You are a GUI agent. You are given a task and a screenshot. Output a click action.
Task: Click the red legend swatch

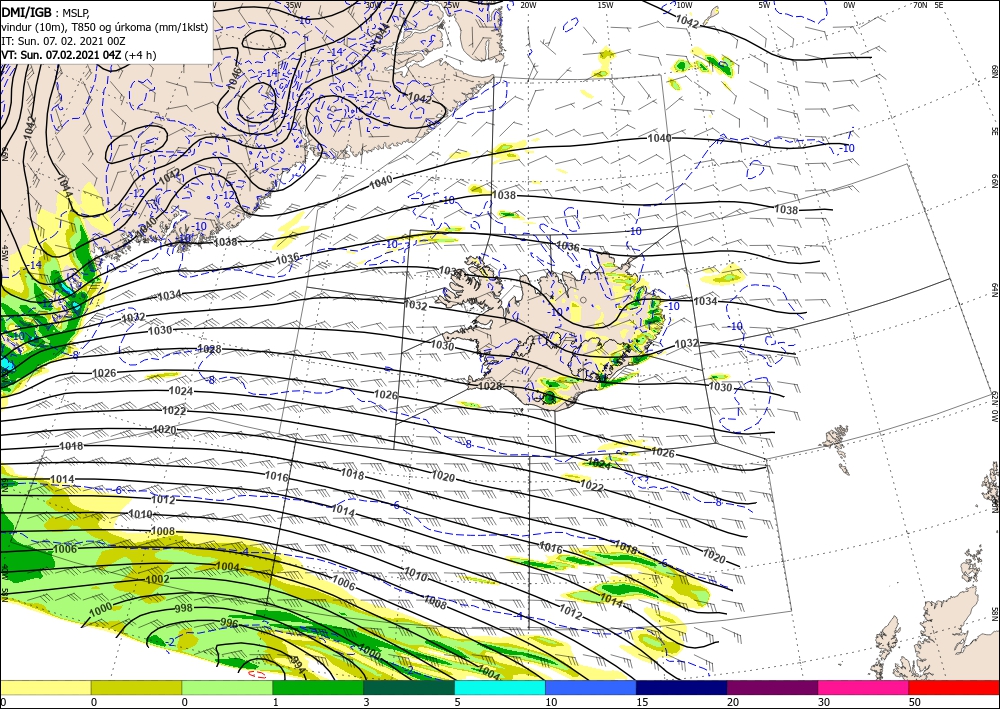point(954,687)
